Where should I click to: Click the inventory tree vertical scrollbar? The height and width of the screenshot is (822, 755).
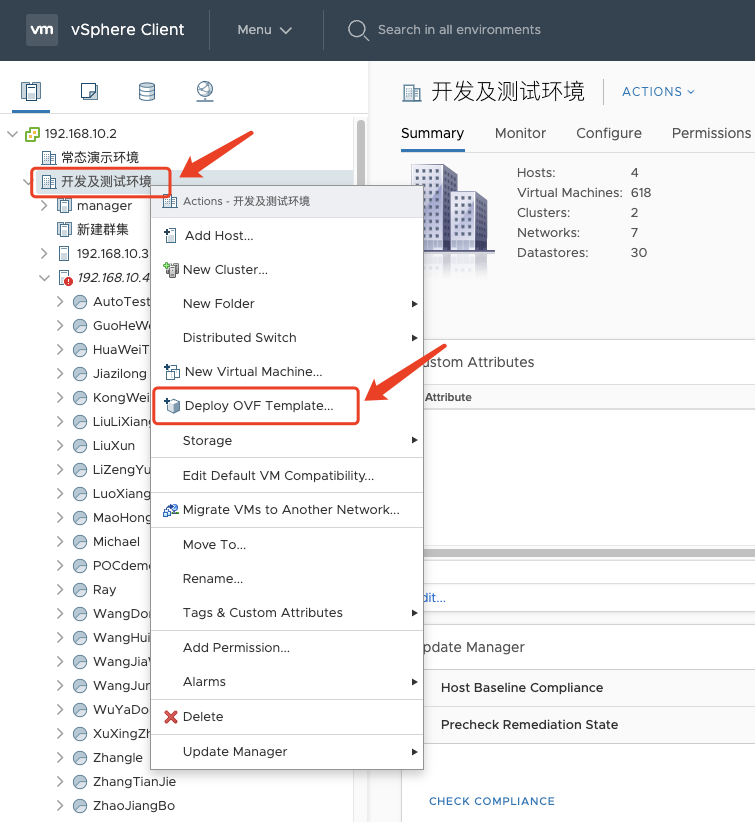361,152
